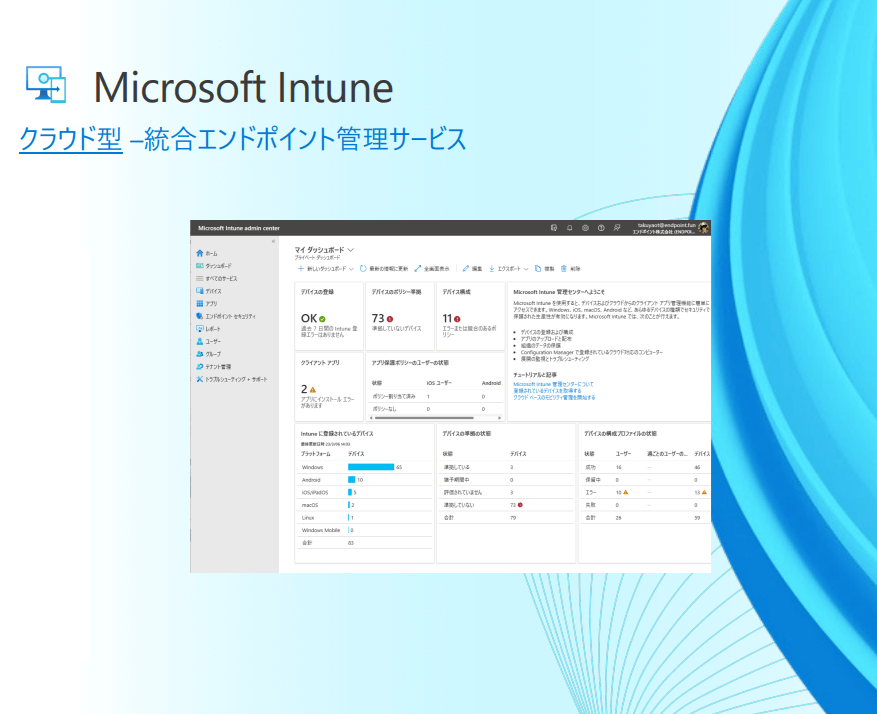
Task: Select the macOS row in enrolled devices
Action: (364, 505)
